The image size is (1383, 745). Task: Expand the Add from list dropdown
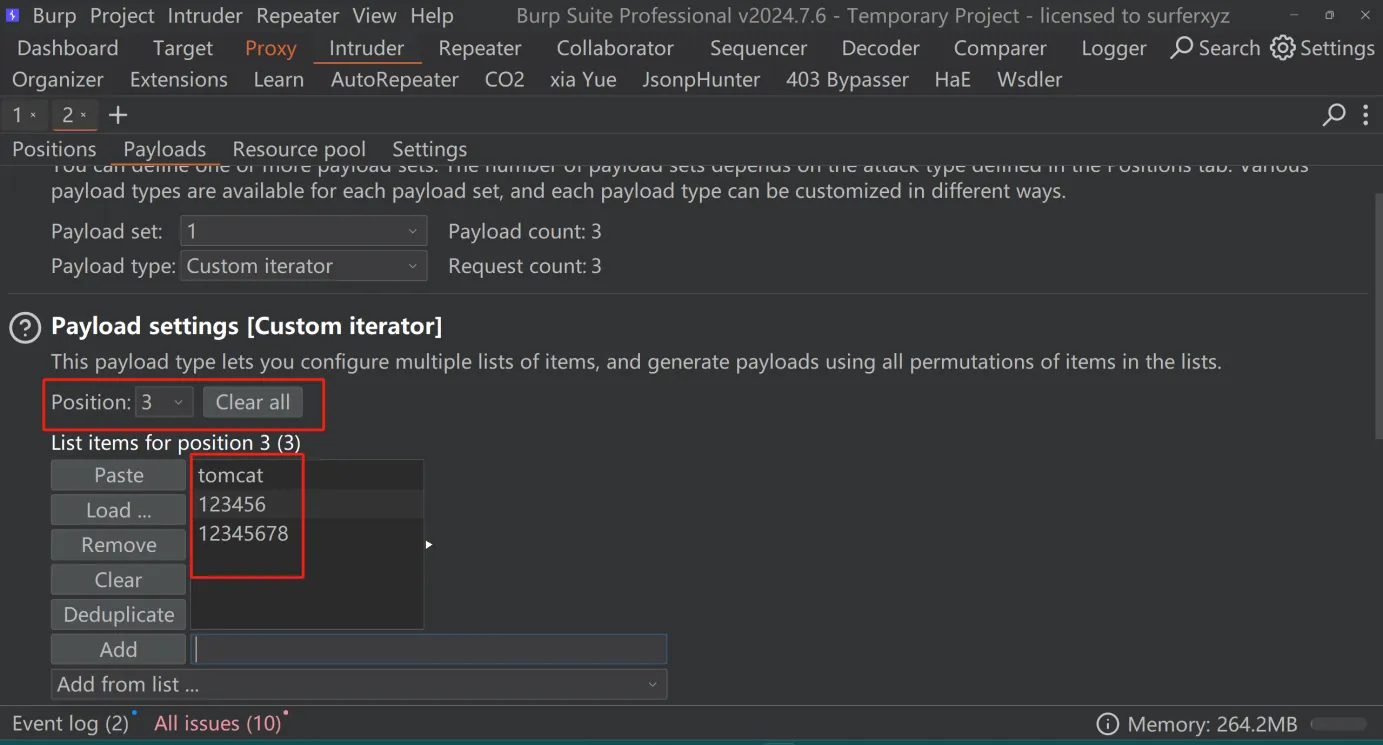click(x=359, y=684)
